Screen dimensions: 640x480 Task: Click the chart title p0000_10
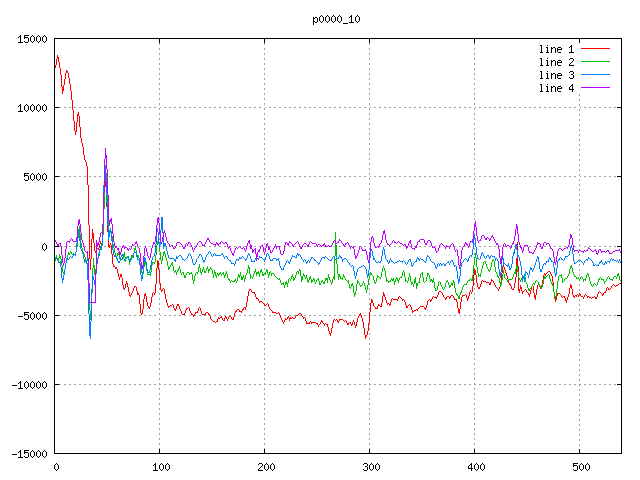[336, 19]
